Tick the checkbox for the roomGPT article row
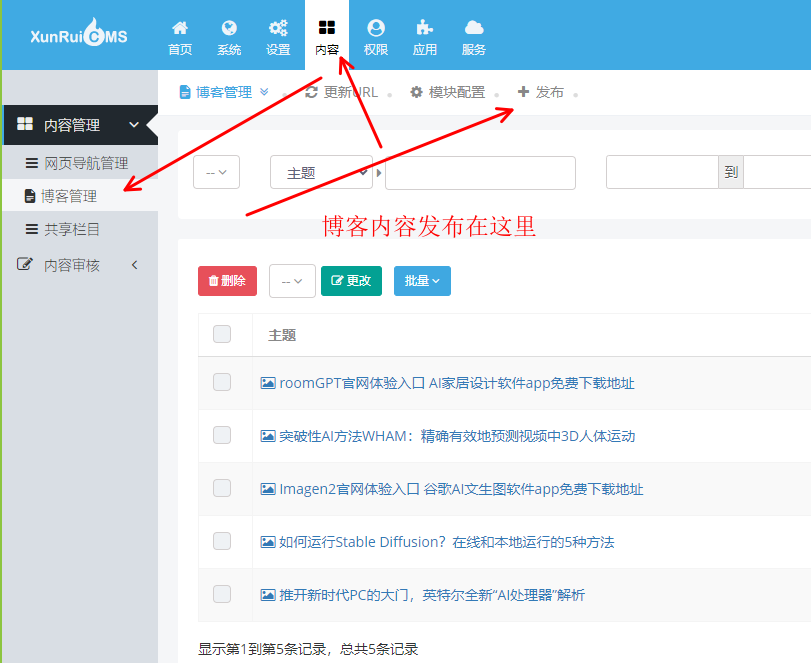 [x=221, y=383]
